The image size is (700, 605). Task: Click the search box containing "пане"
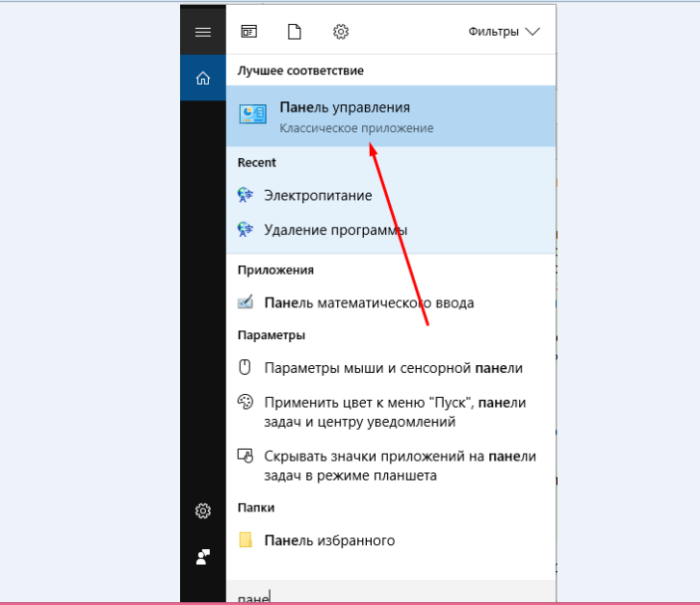tap(391, 592)
